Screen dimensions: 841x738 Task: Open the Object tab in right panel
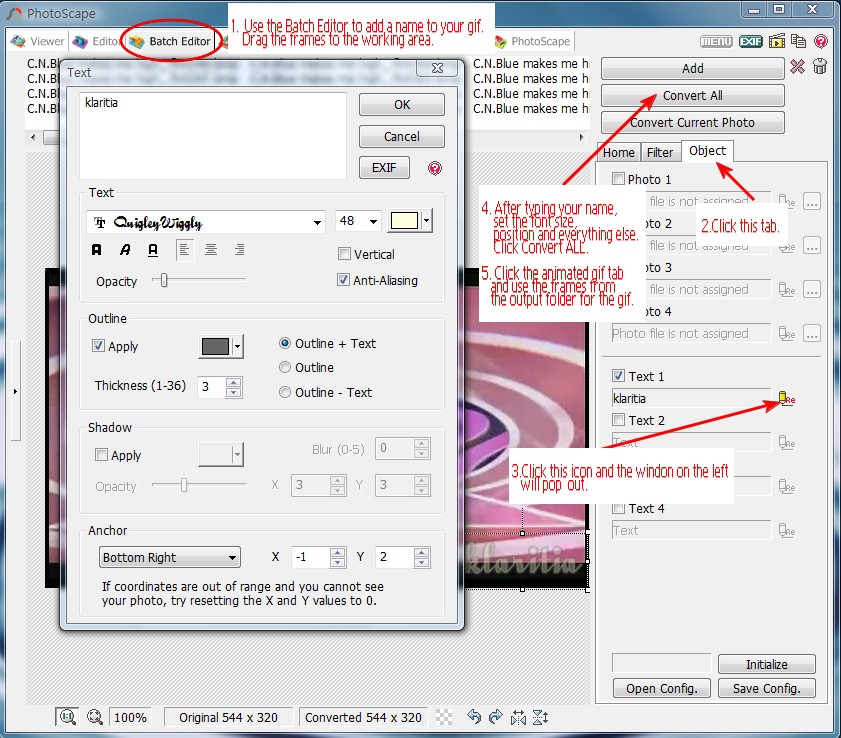[x=707, y=151]
